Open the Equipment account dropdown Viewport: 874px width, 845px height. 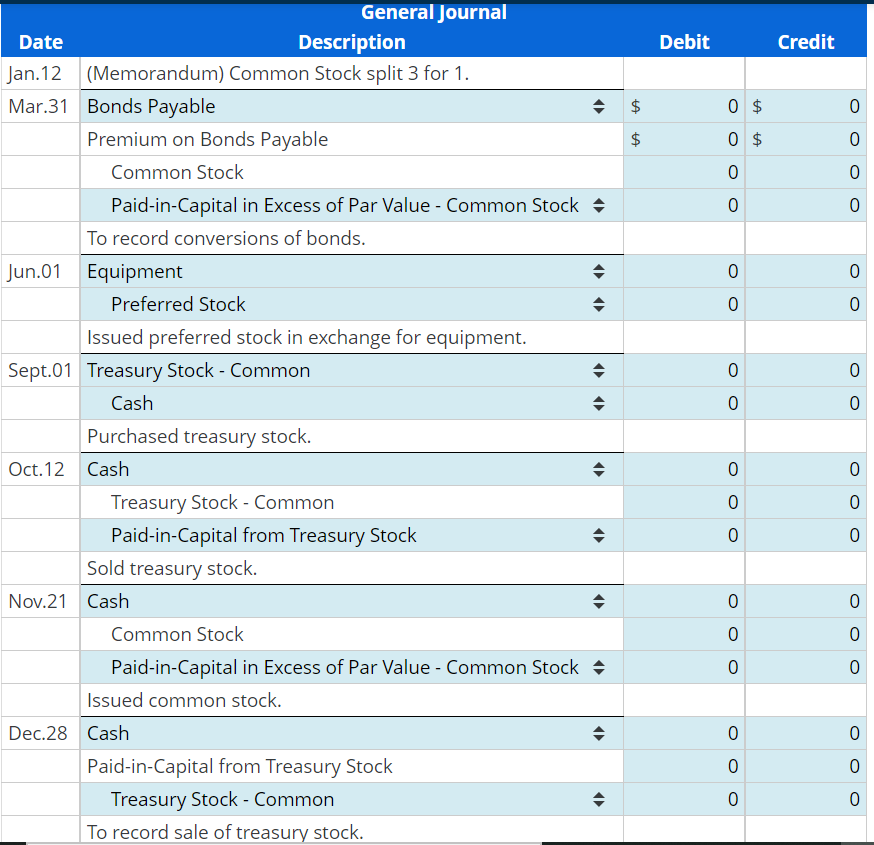(352, 271)
